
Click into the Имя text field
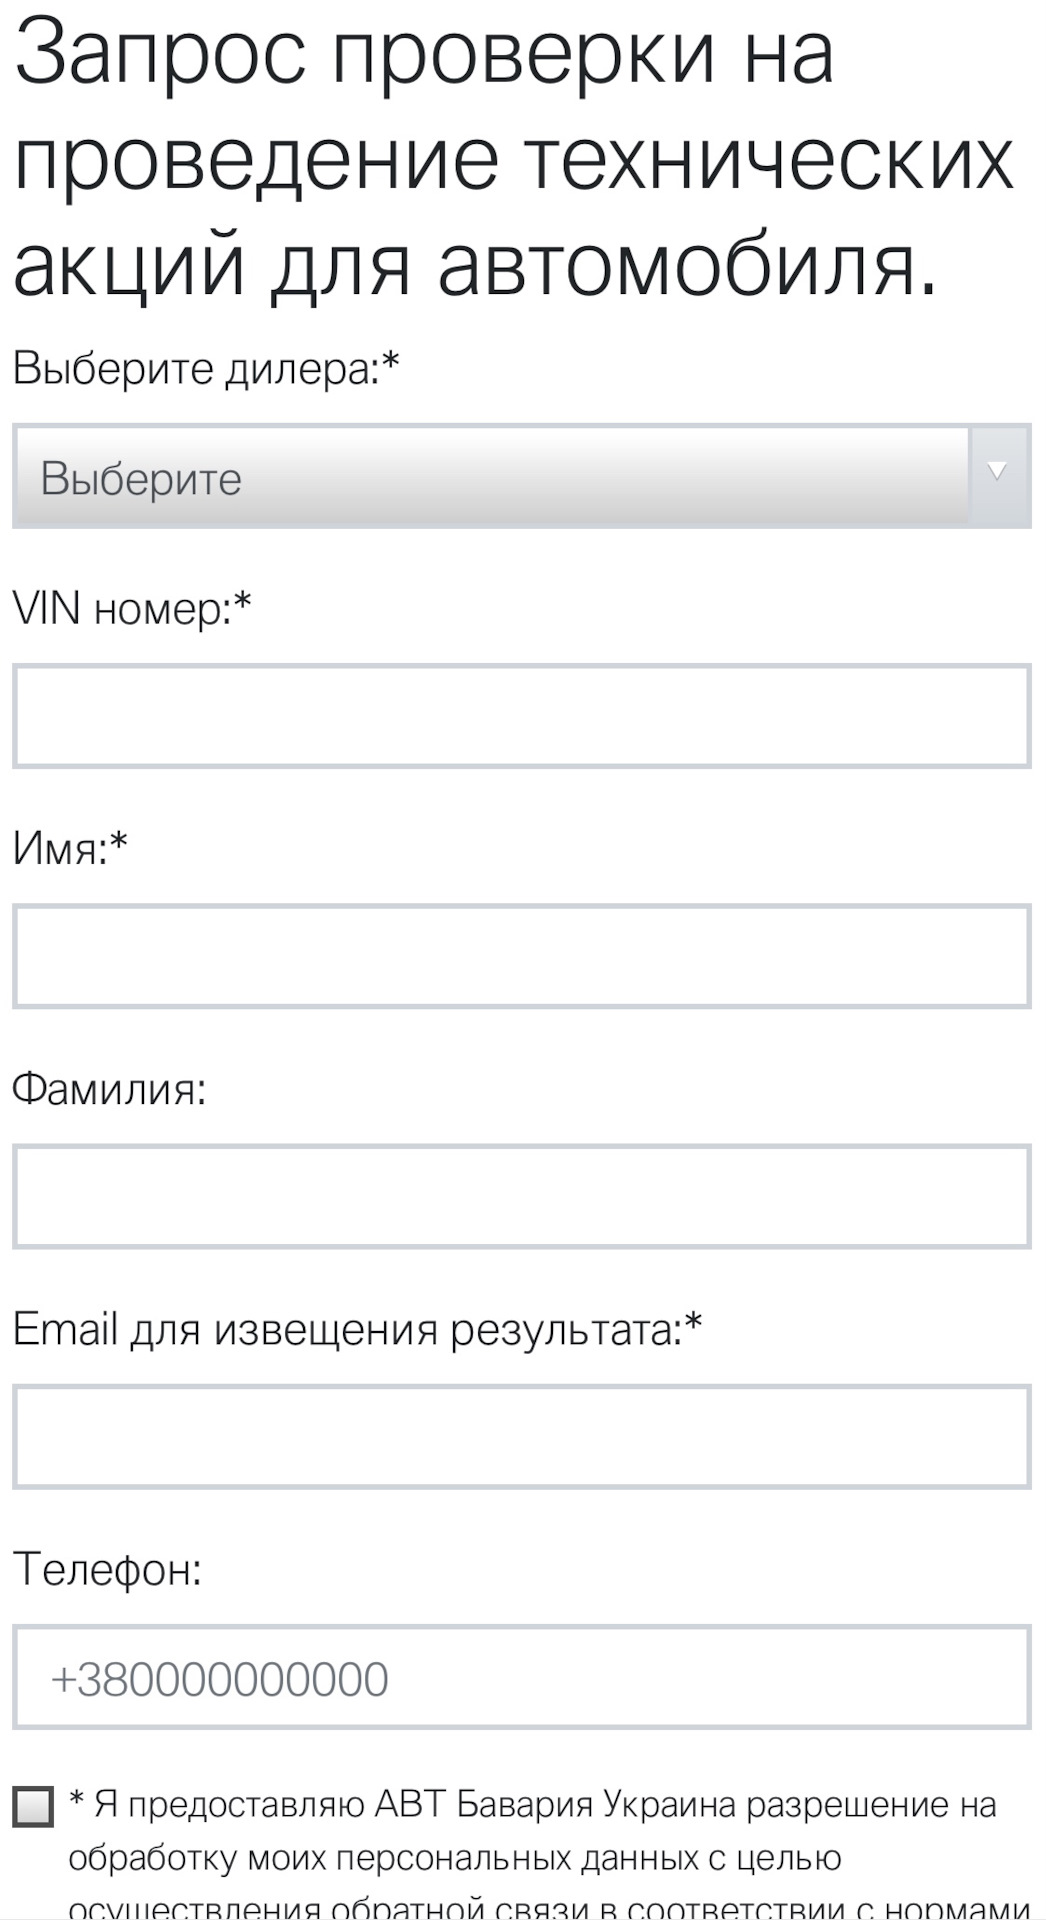click(x=521, y=956)
